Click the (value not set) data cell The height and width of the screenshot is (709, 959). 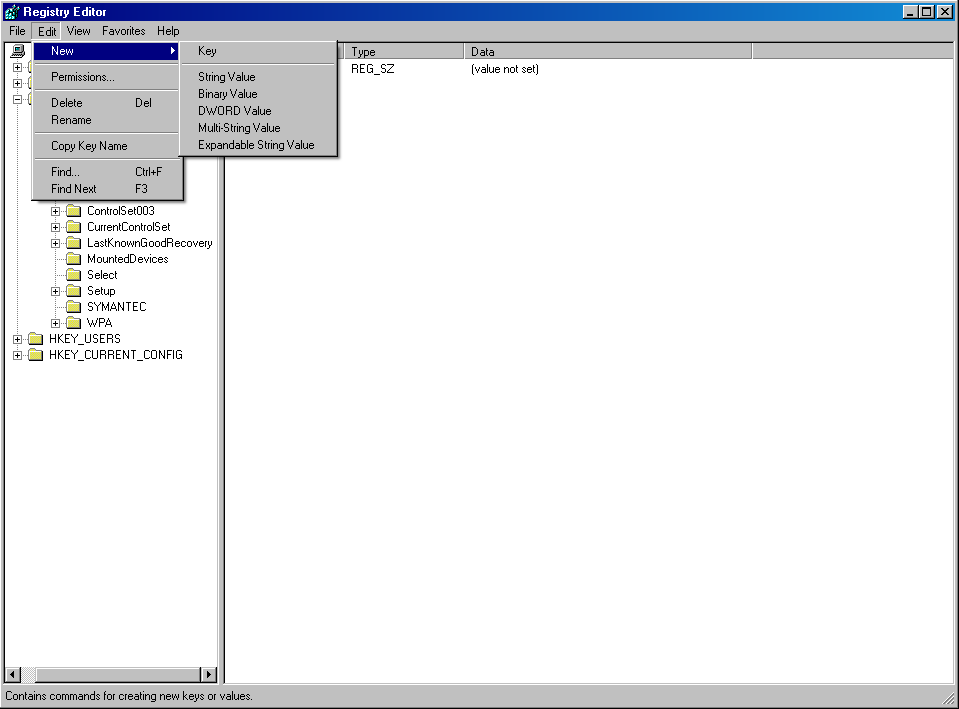pyautogui.click(x=505, y=69)
